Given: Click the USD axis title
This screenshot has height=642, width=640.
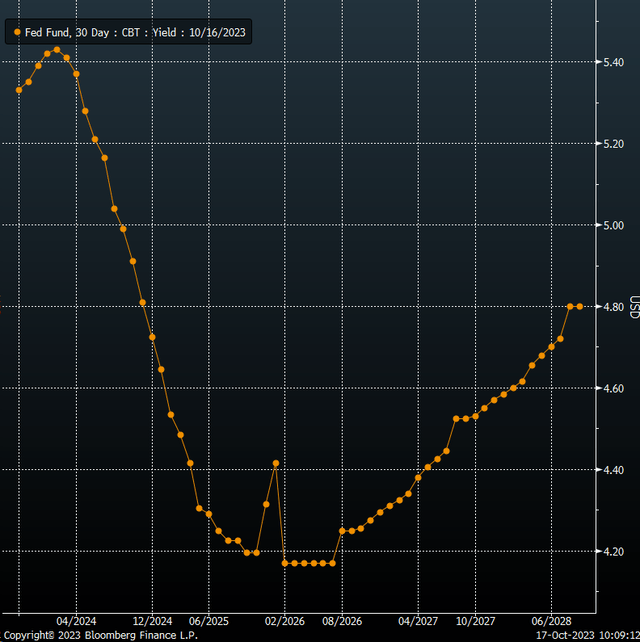Looking at the screenshot, I should (633, 306).
